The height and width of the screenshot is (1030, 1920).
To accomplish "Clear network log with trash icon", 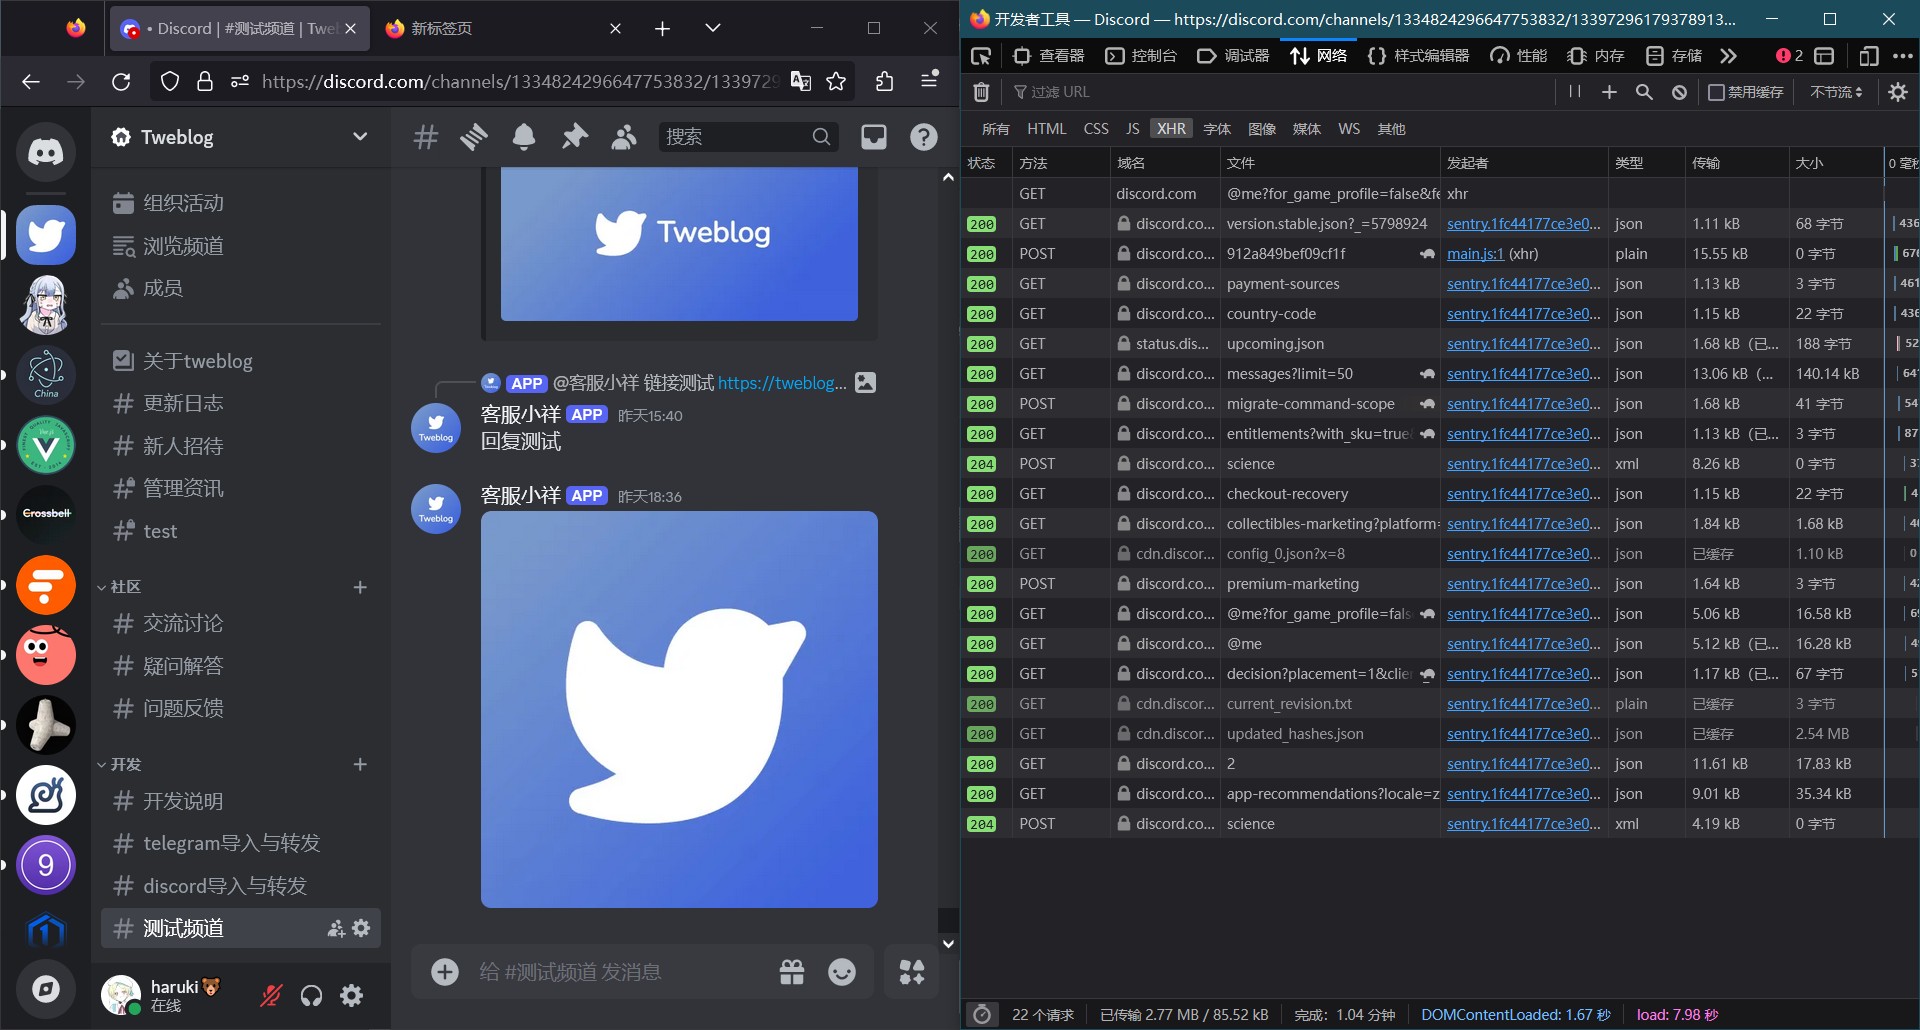I will pos(981,92).
